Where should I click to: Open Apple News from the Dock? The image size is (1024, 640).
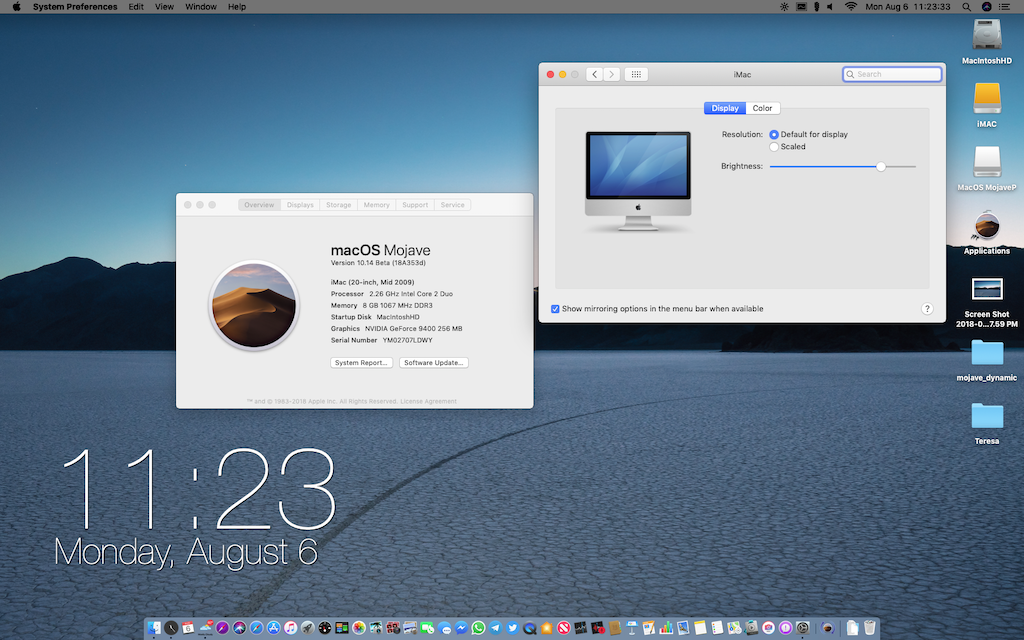click(x=564, y=628)
